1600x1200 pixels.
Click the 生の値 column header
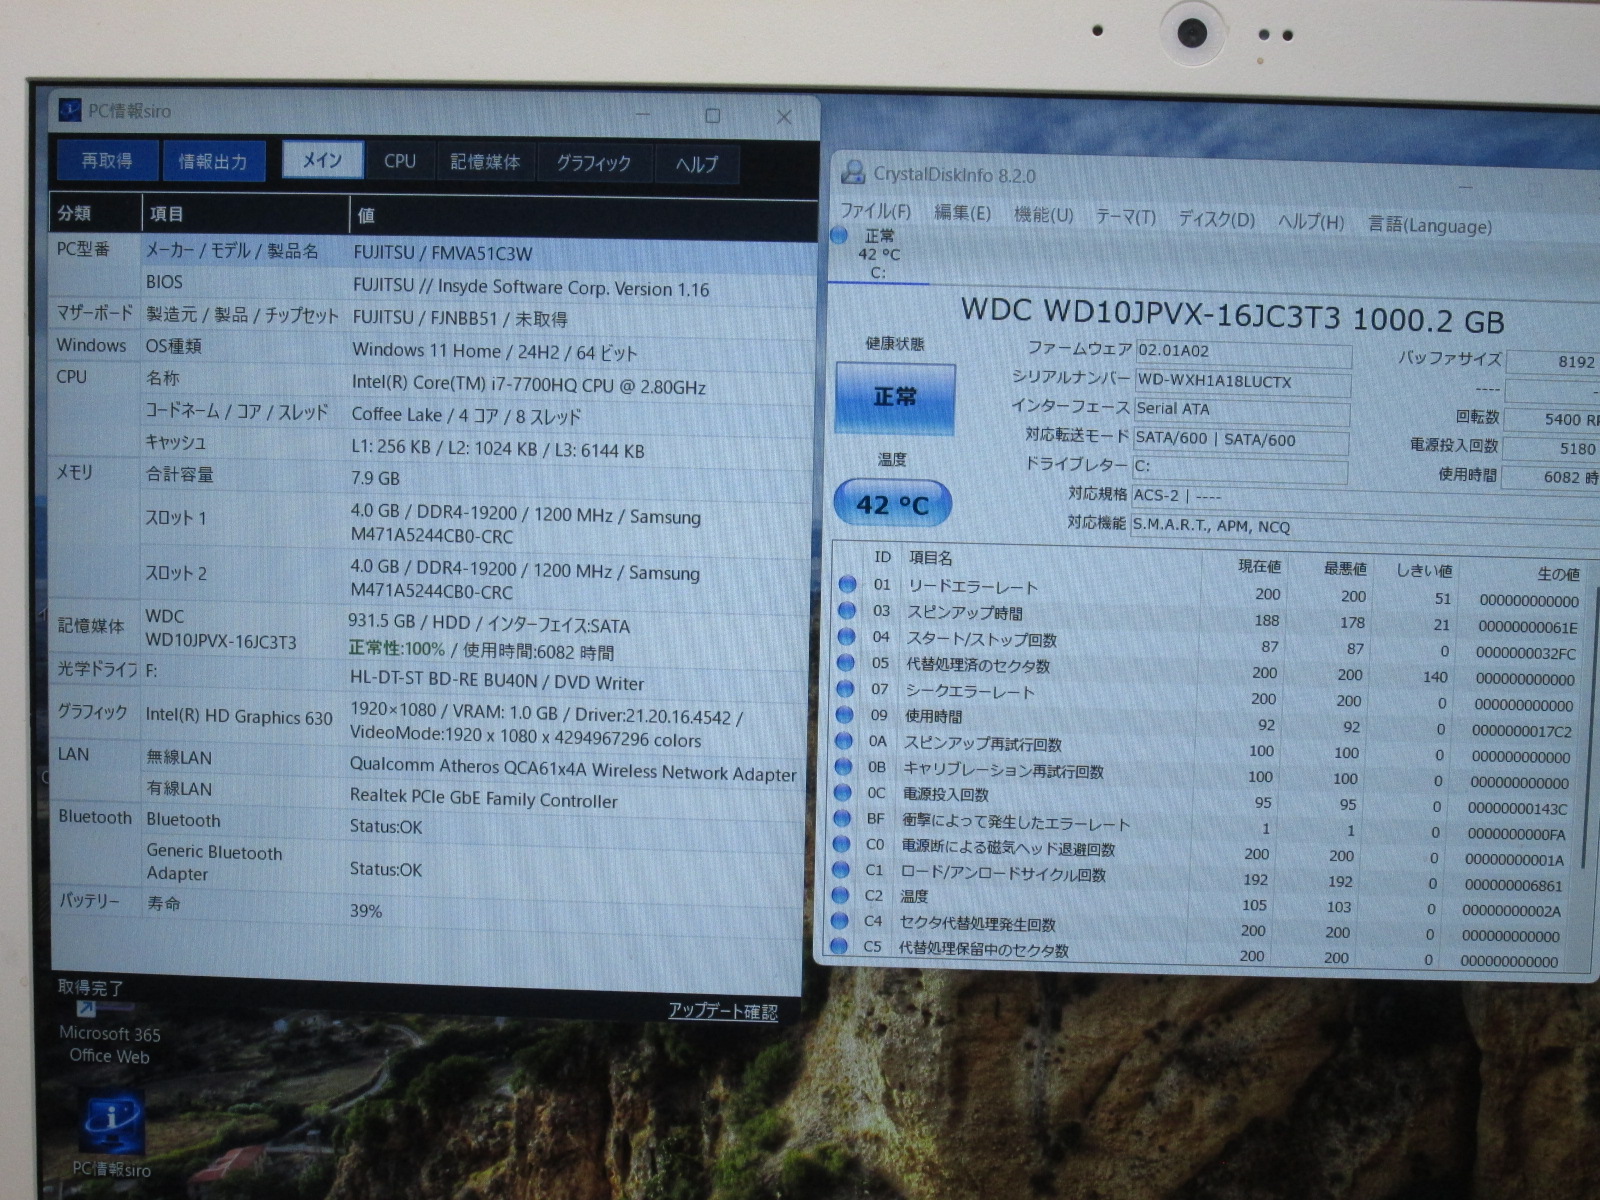(x=1558, y=574)
